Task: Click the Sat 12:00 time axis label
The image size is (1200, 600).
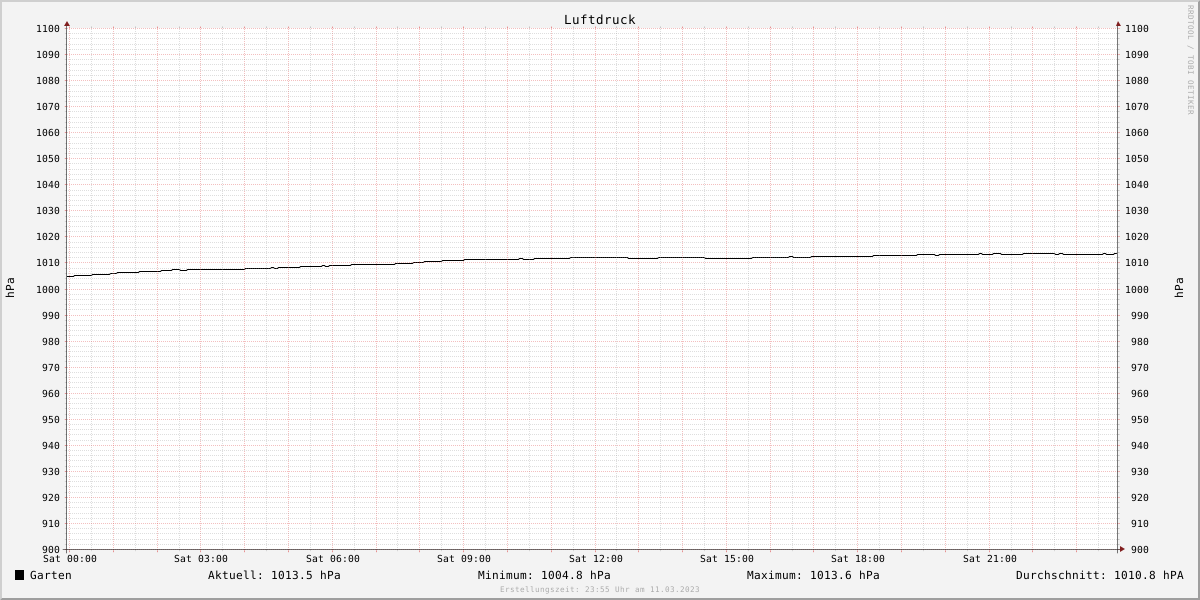Action: pyautogui.click(x=595, y=559)
